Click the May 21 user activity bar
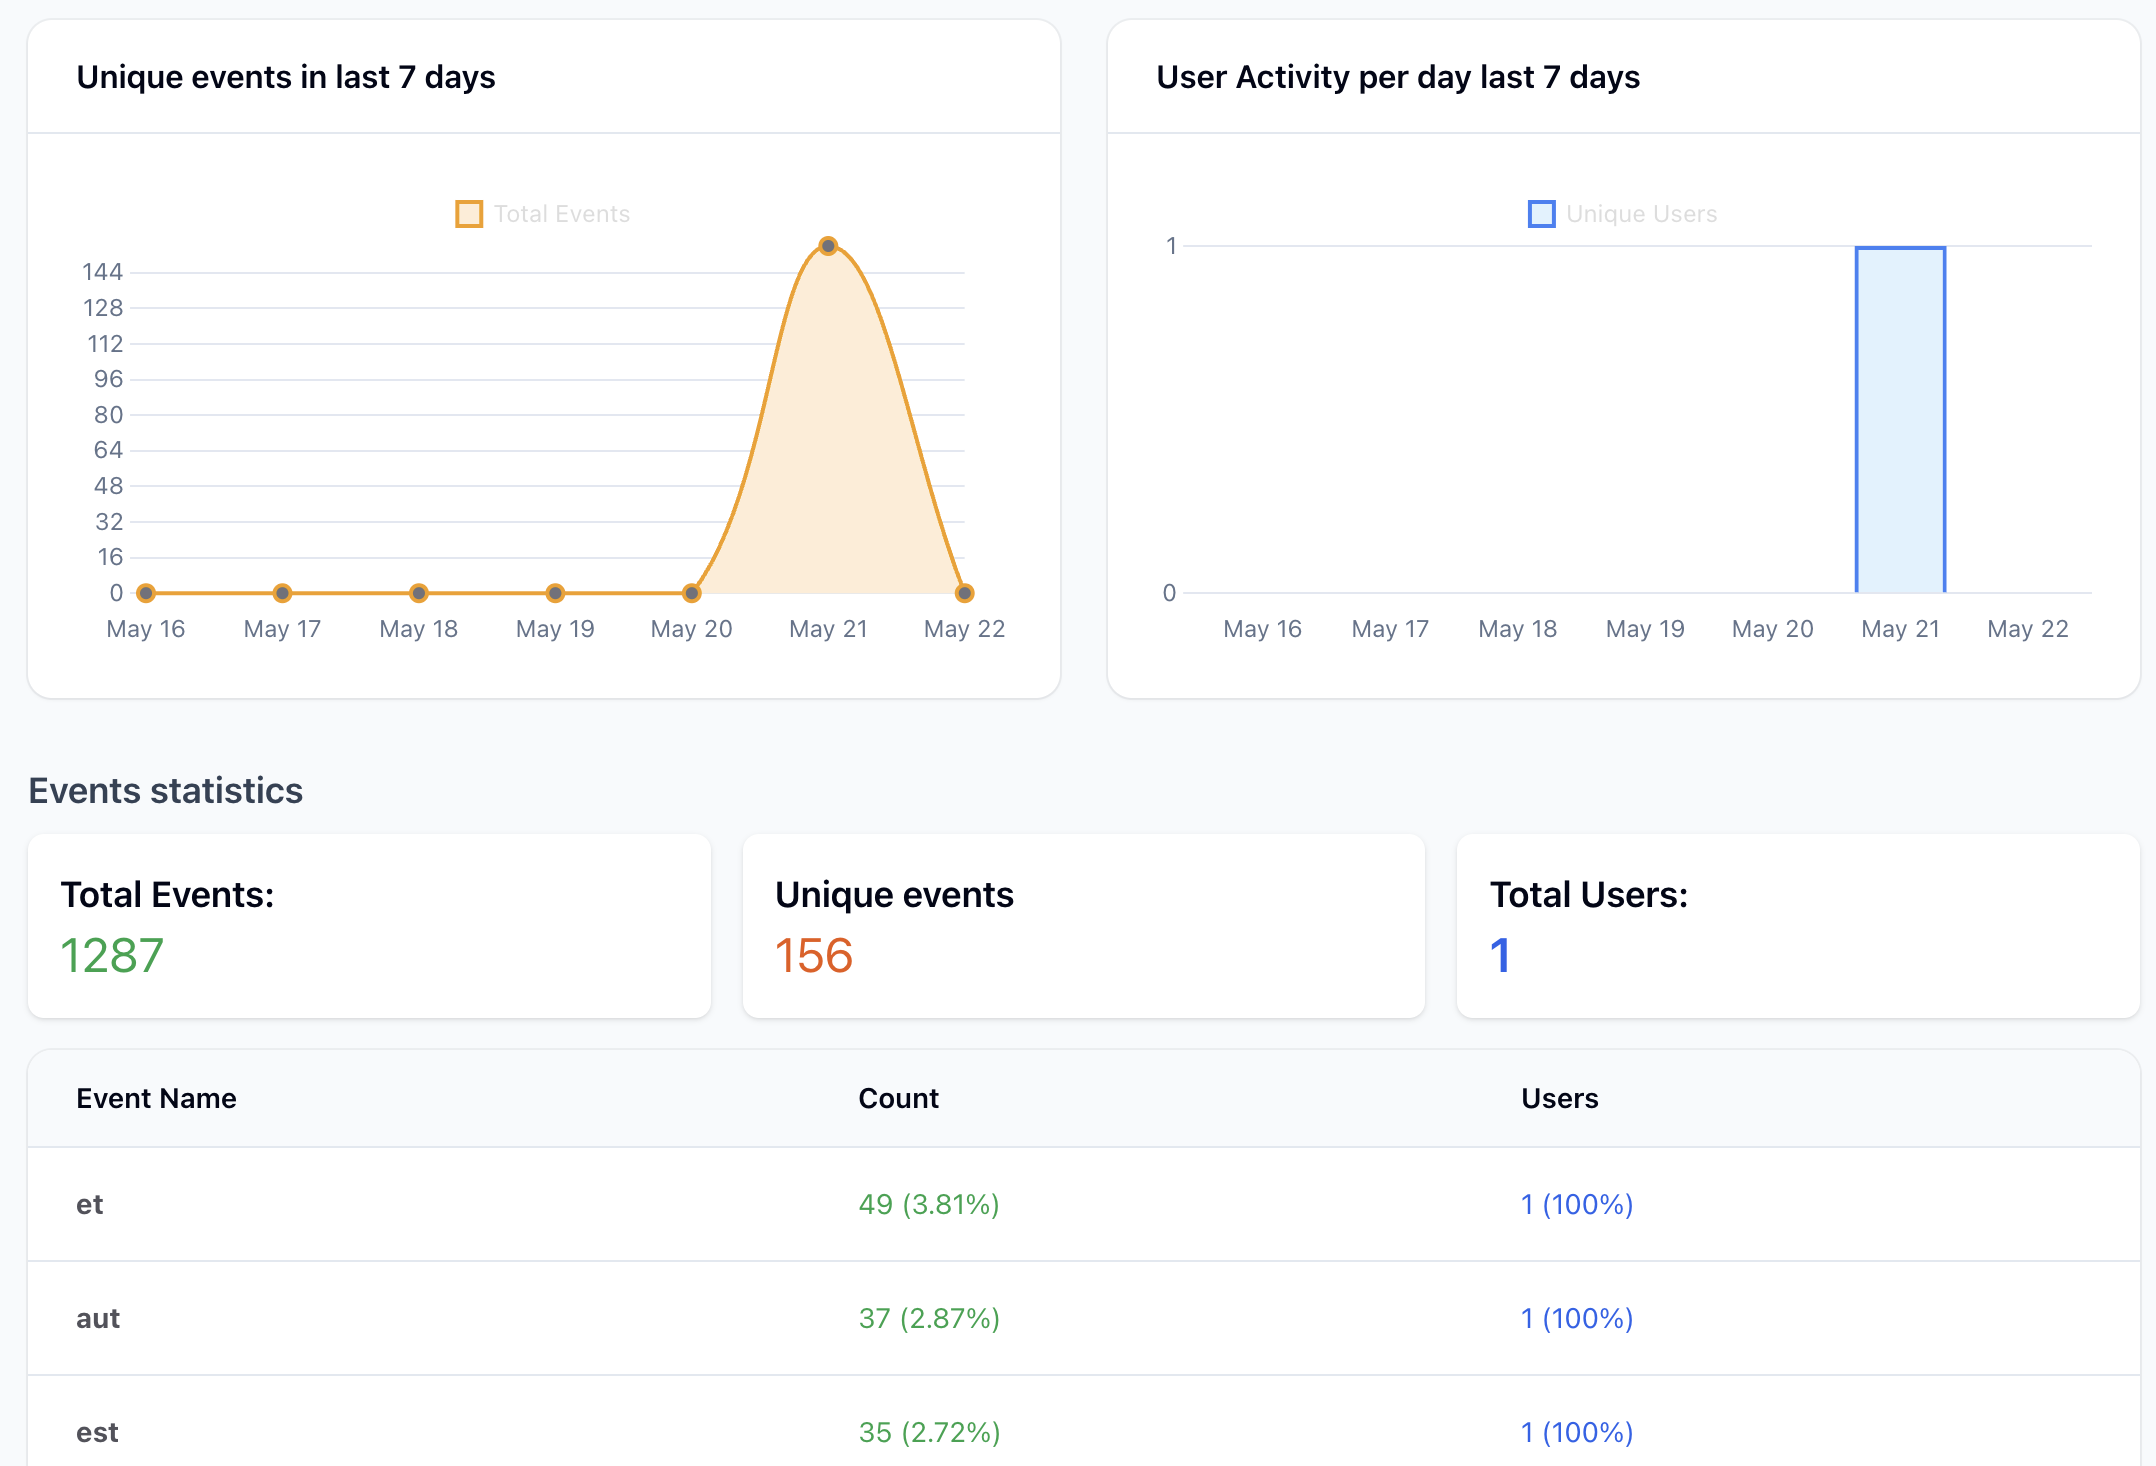This screenshot has width=2156, height=1466. 1900,420
